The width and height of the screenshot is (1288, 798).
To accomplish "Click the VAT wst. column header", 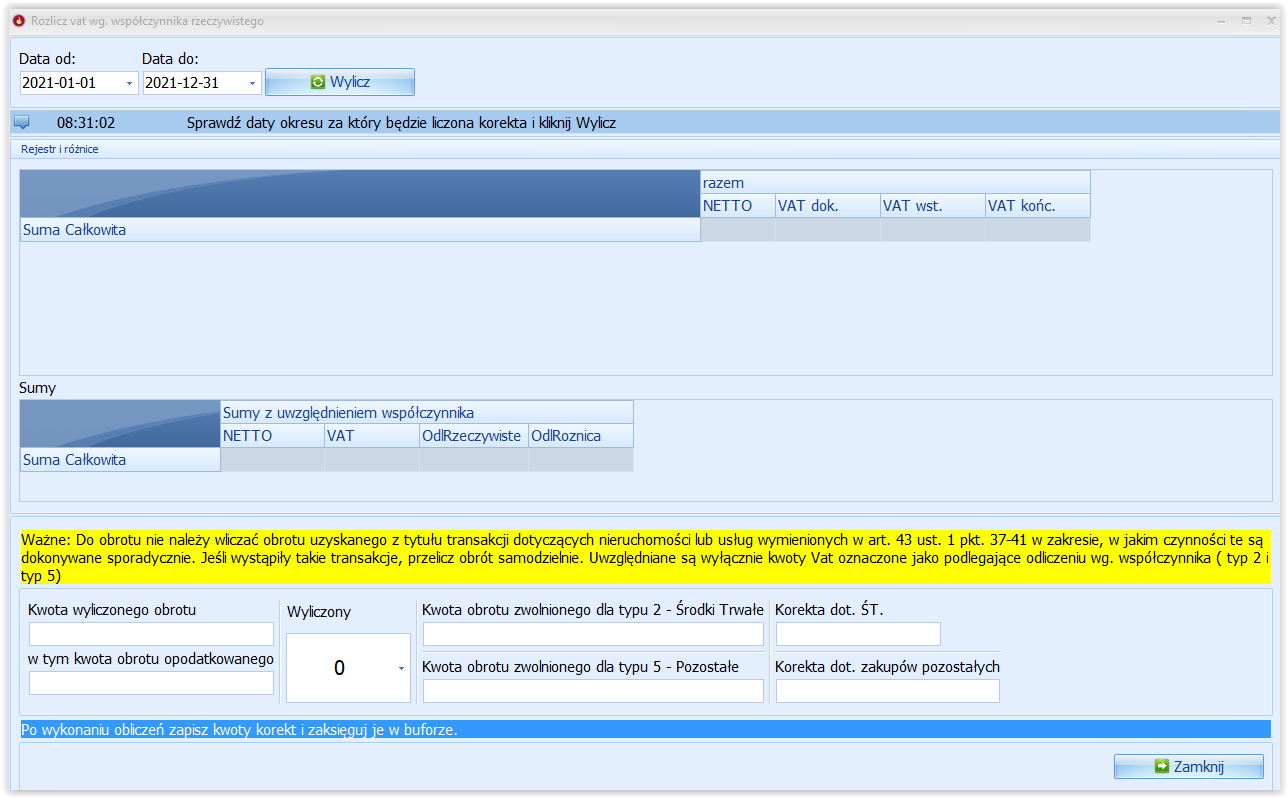I will tap(933, 206).
